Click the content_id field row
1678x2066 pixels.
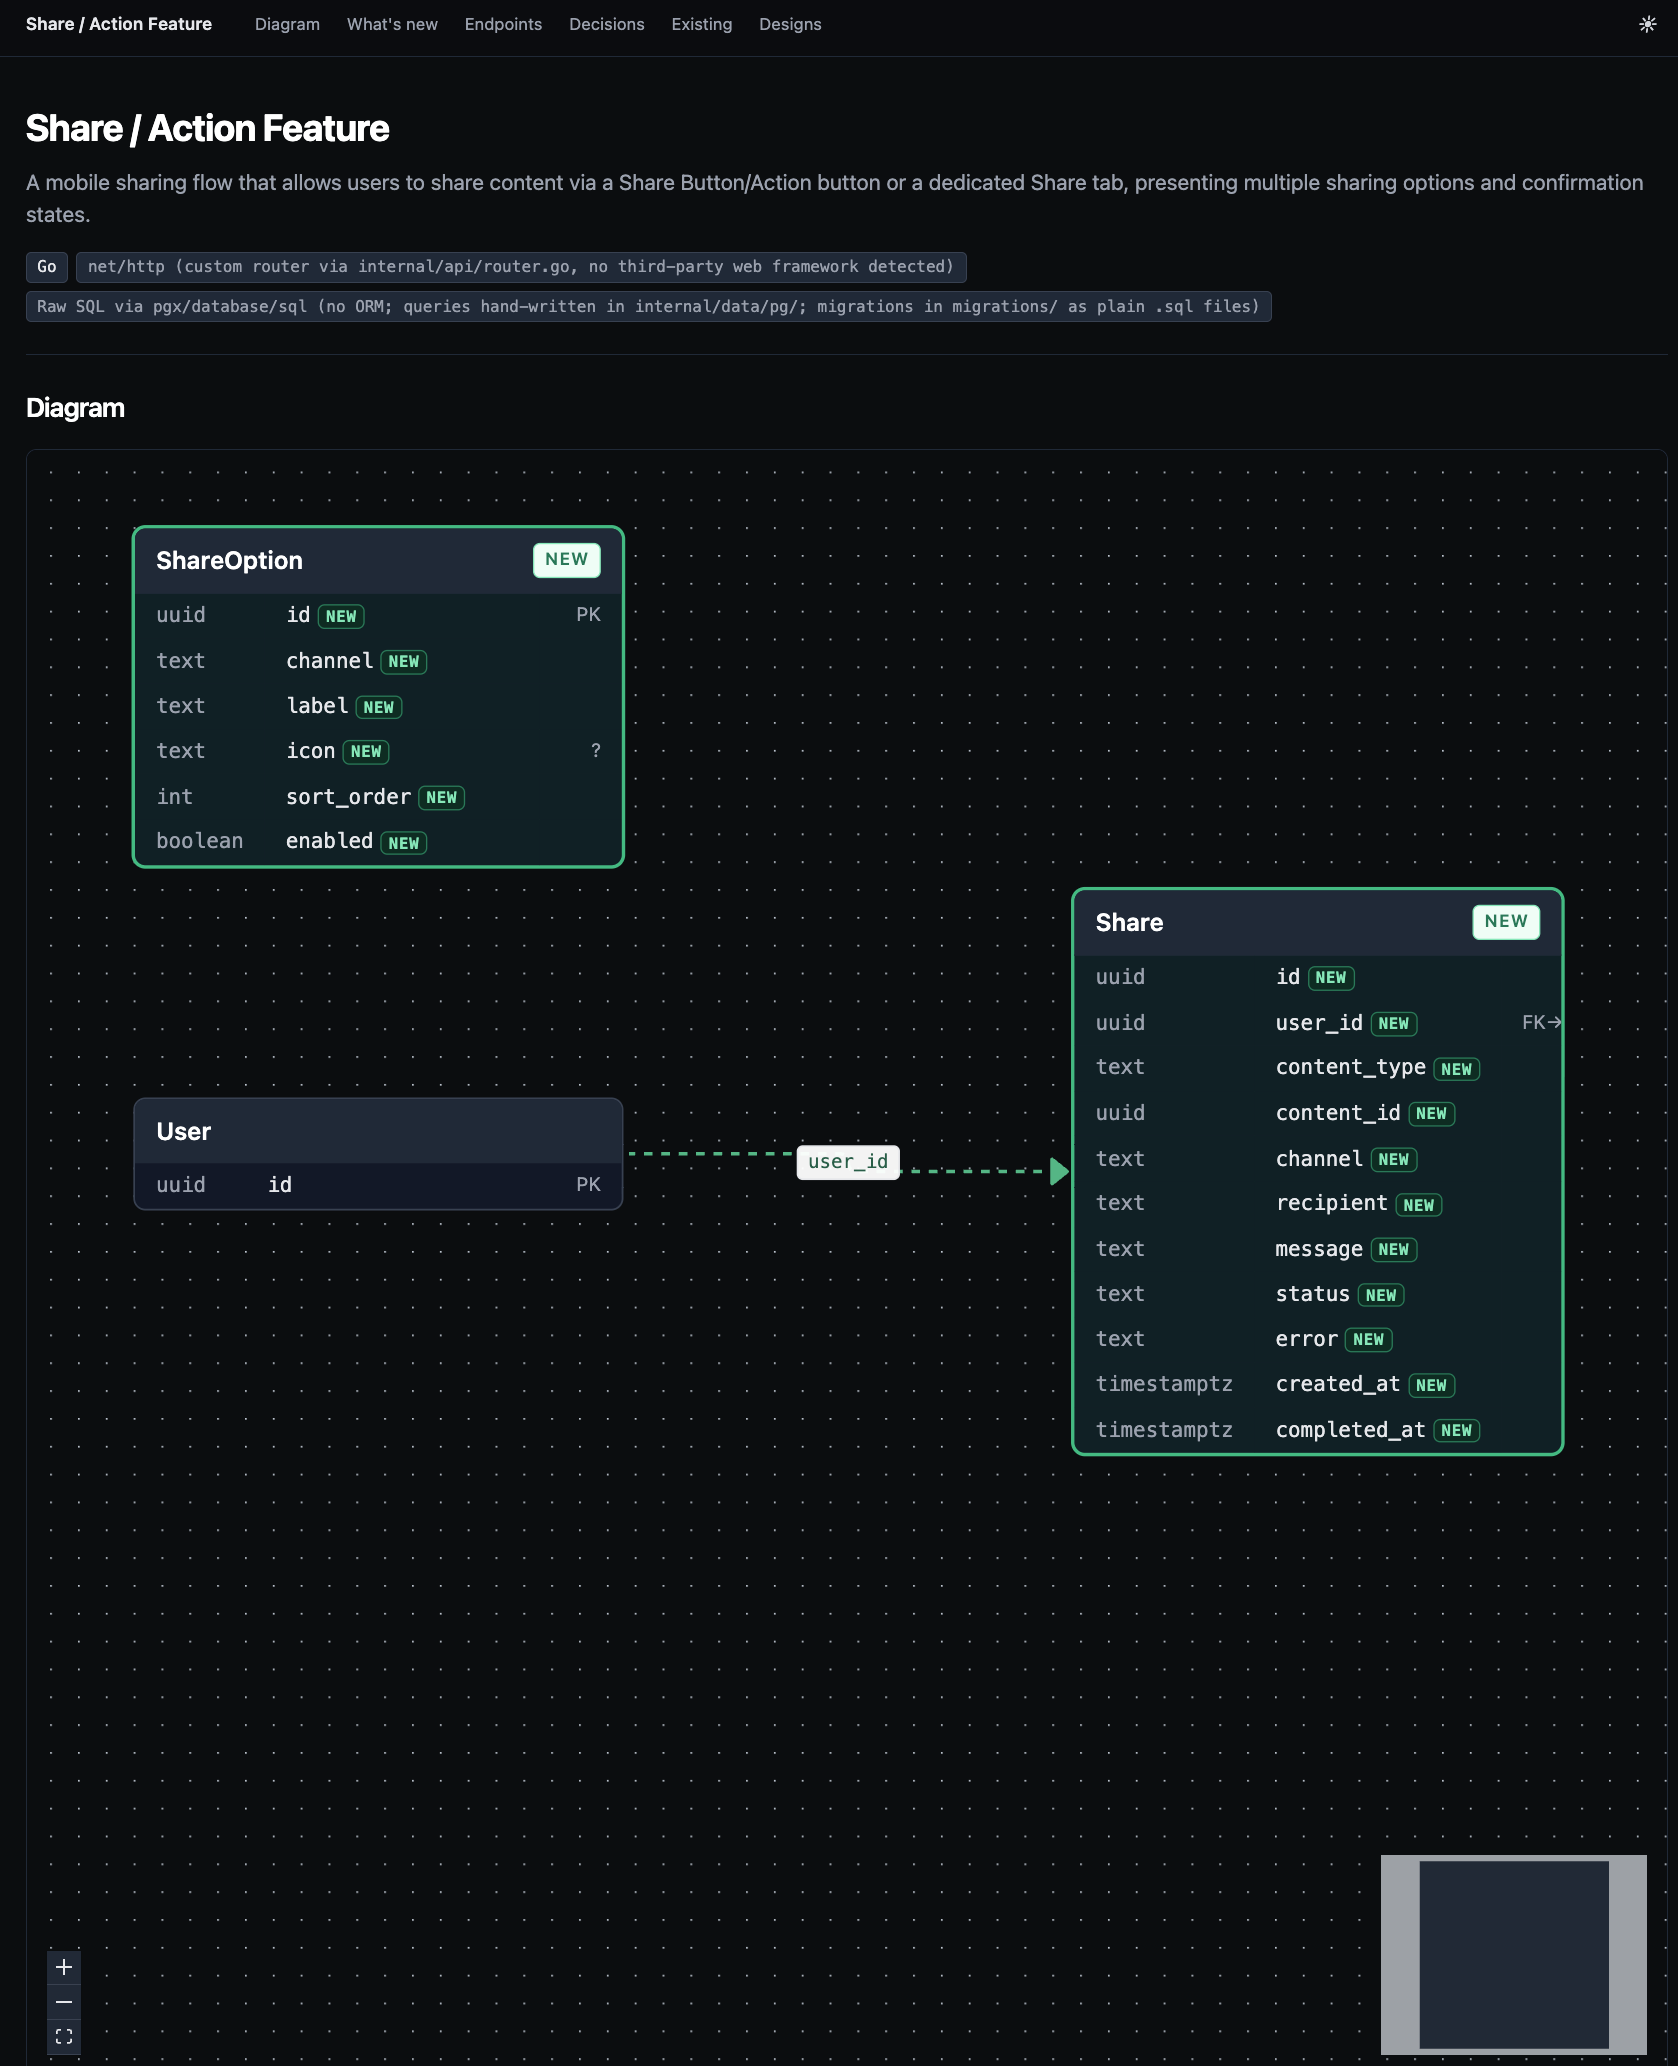pyautogui.click(x=1317, y=1113)
